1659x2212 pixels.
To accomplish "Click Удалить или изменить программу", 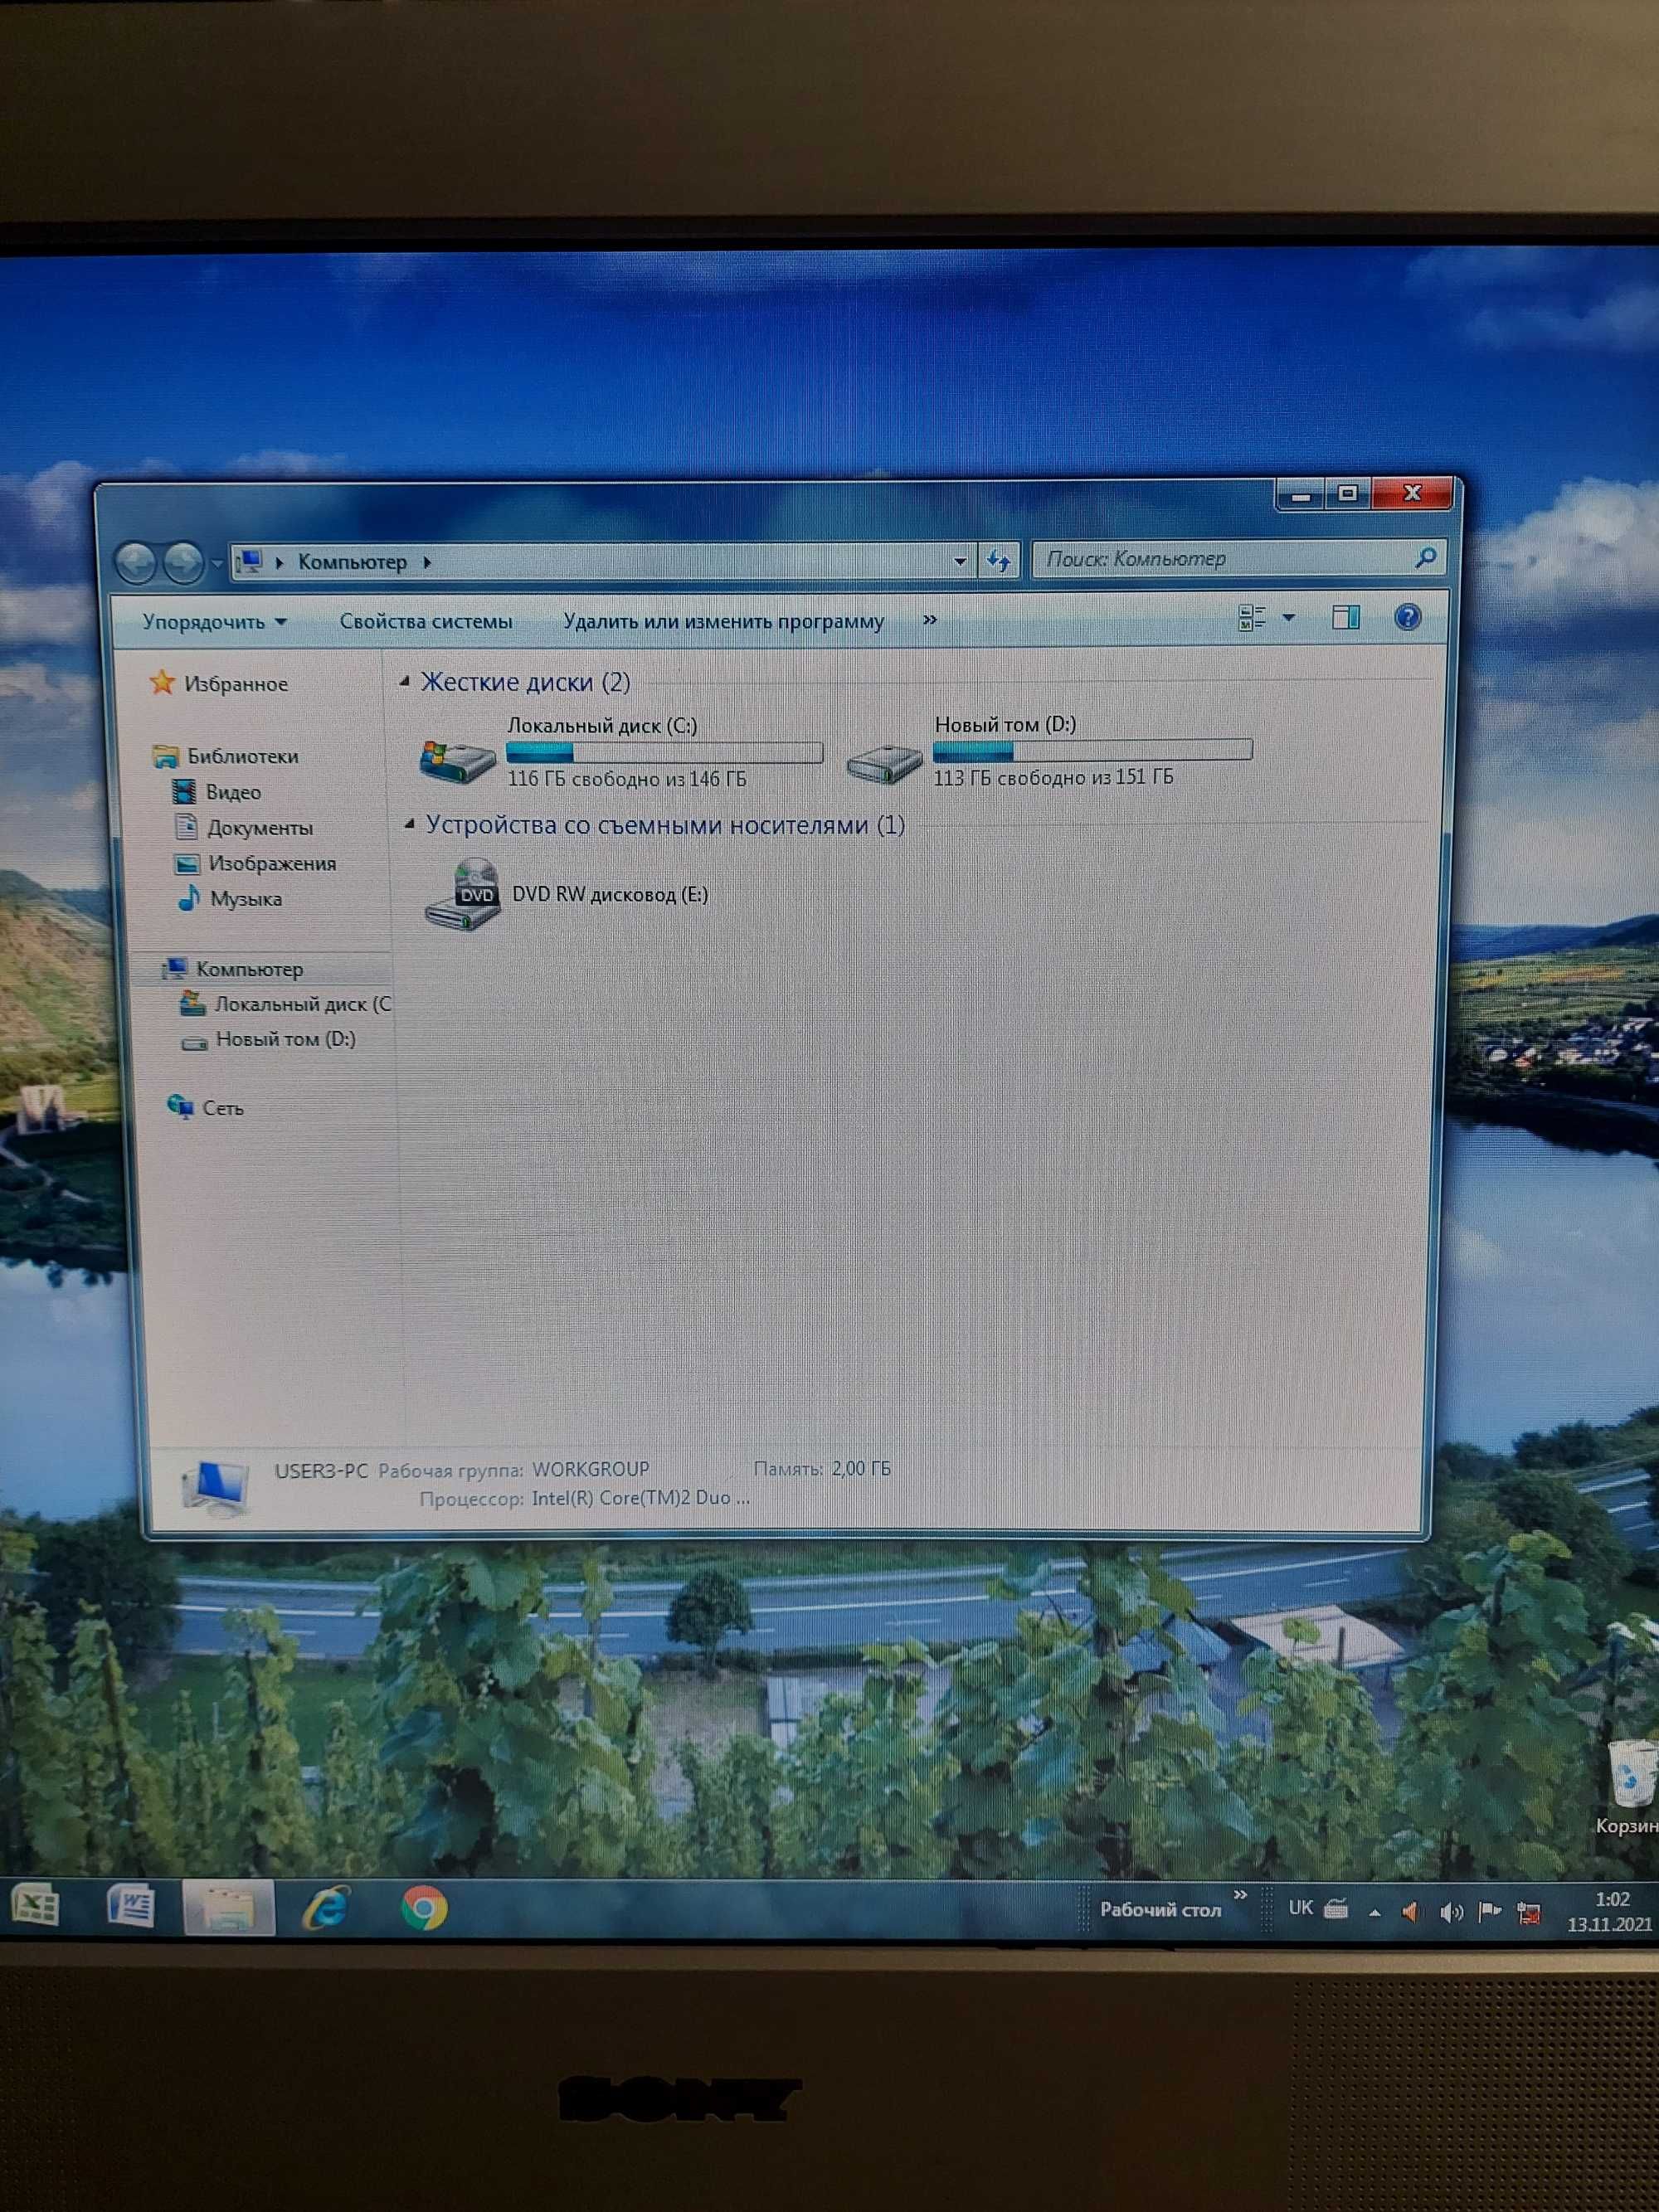I will point(723,621).
